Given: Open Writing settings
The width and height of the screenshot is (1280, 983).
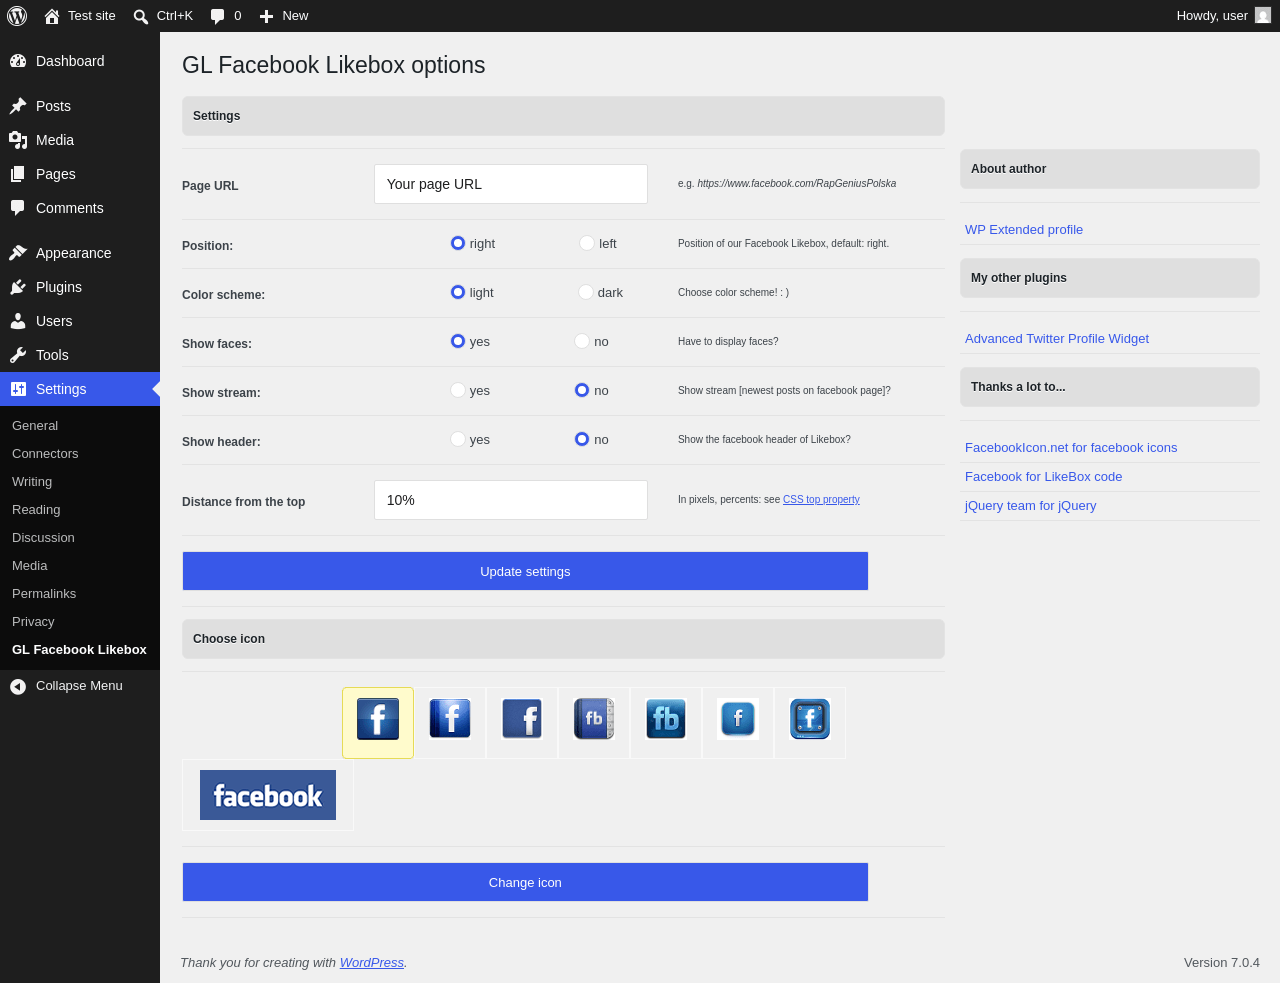Looking at the screenshot, I should (32, 482).
